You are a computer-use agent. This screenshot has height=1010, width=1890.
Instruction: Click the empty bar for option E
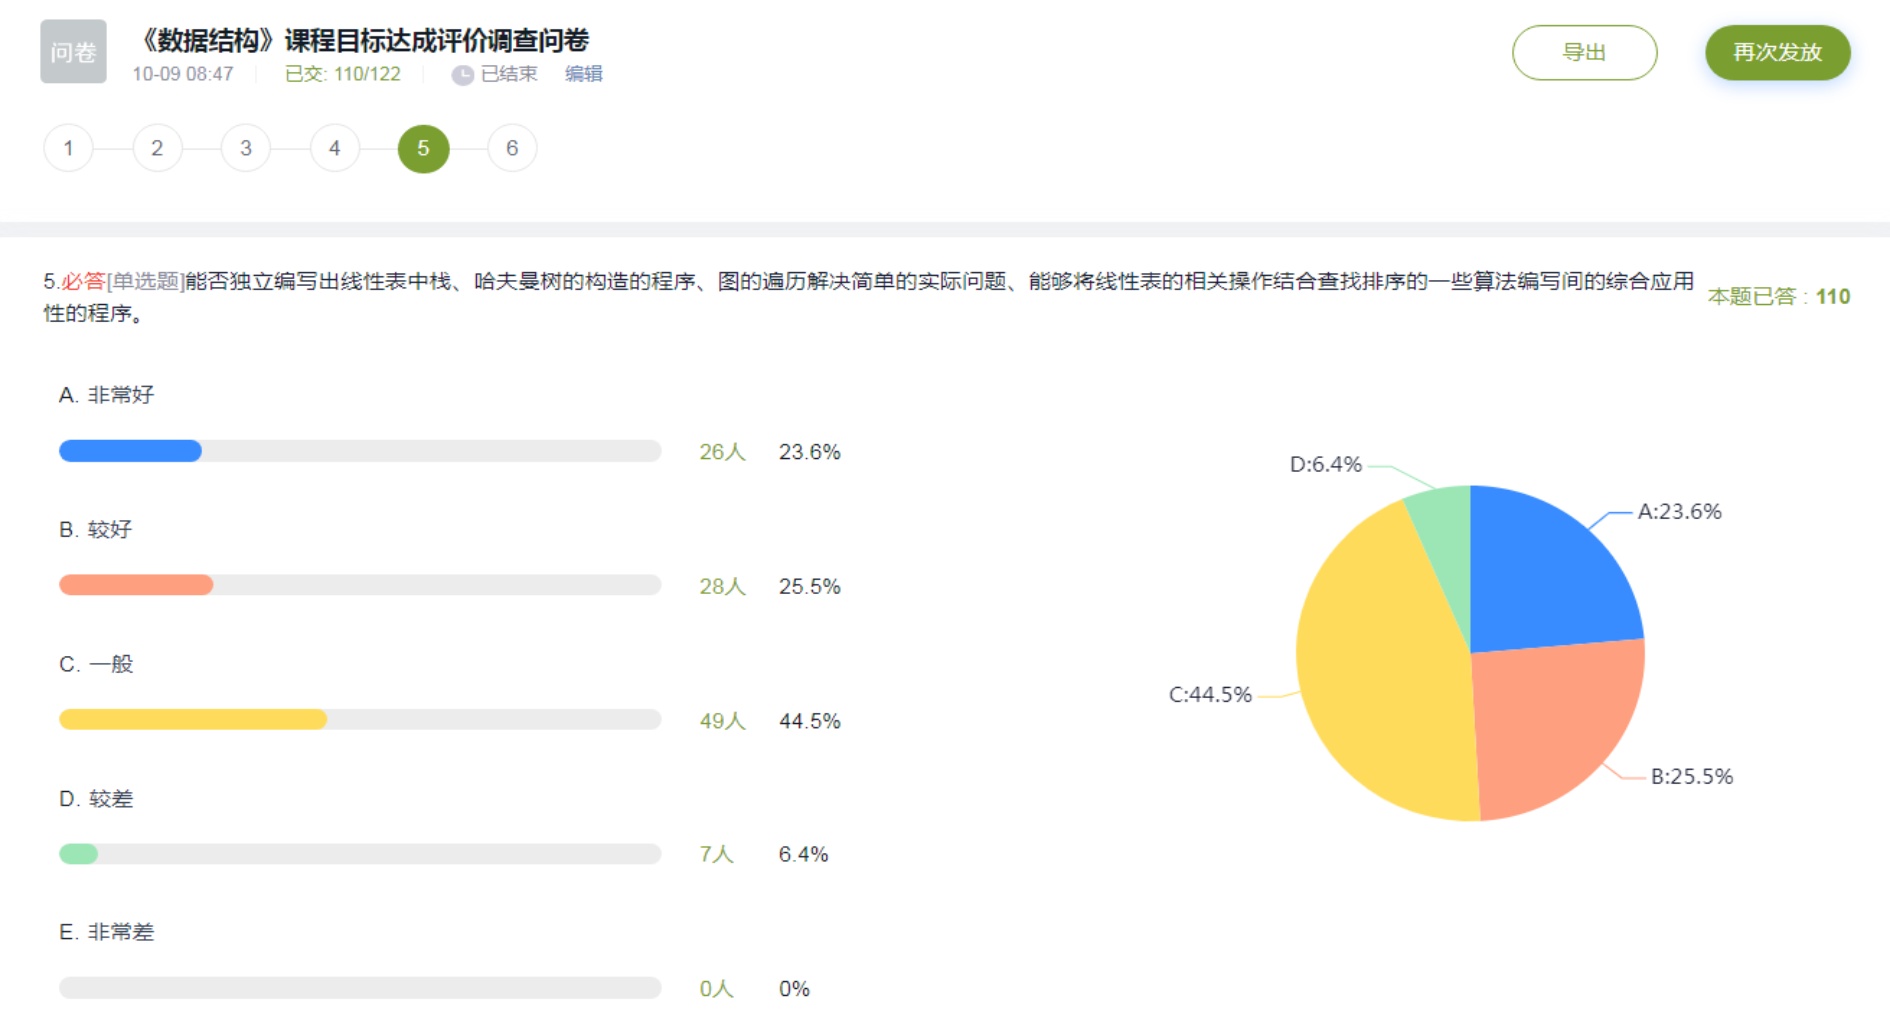click(x=360, y=988)
